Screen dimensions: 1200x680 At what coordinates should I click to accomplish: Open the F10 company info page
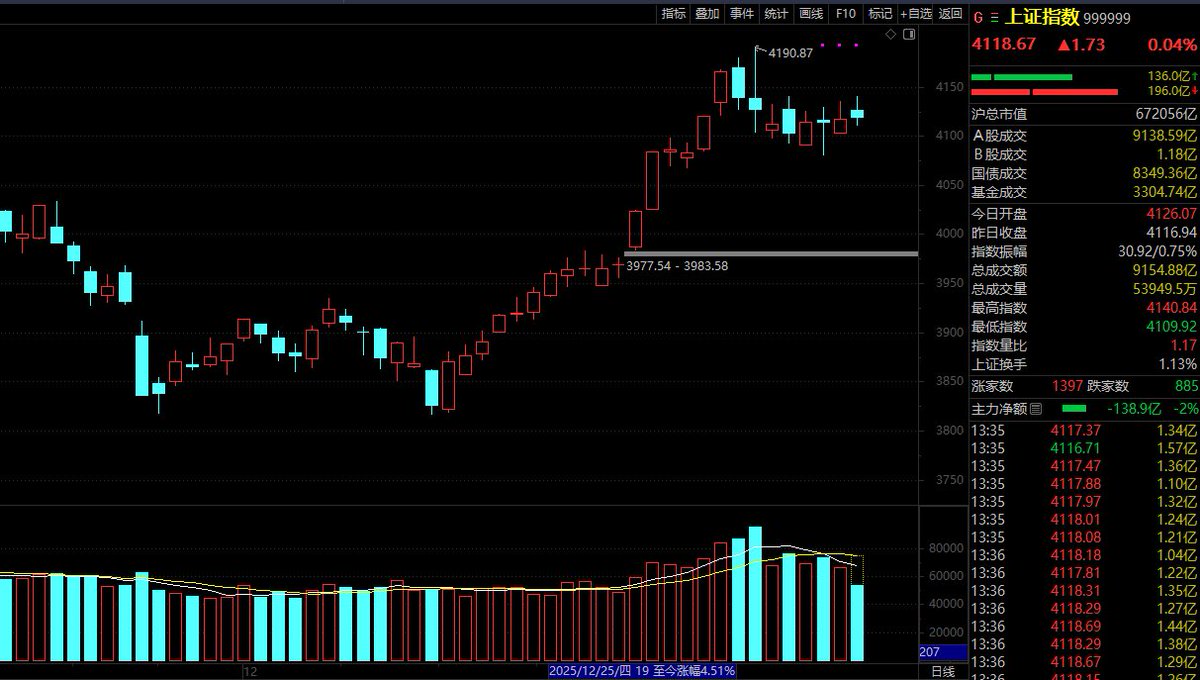tap(845, 13)
